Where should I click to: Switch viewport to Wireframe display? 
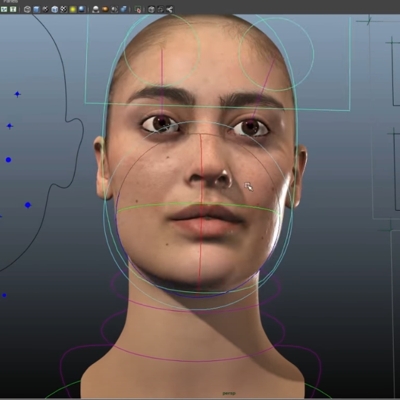pos(27,9)
